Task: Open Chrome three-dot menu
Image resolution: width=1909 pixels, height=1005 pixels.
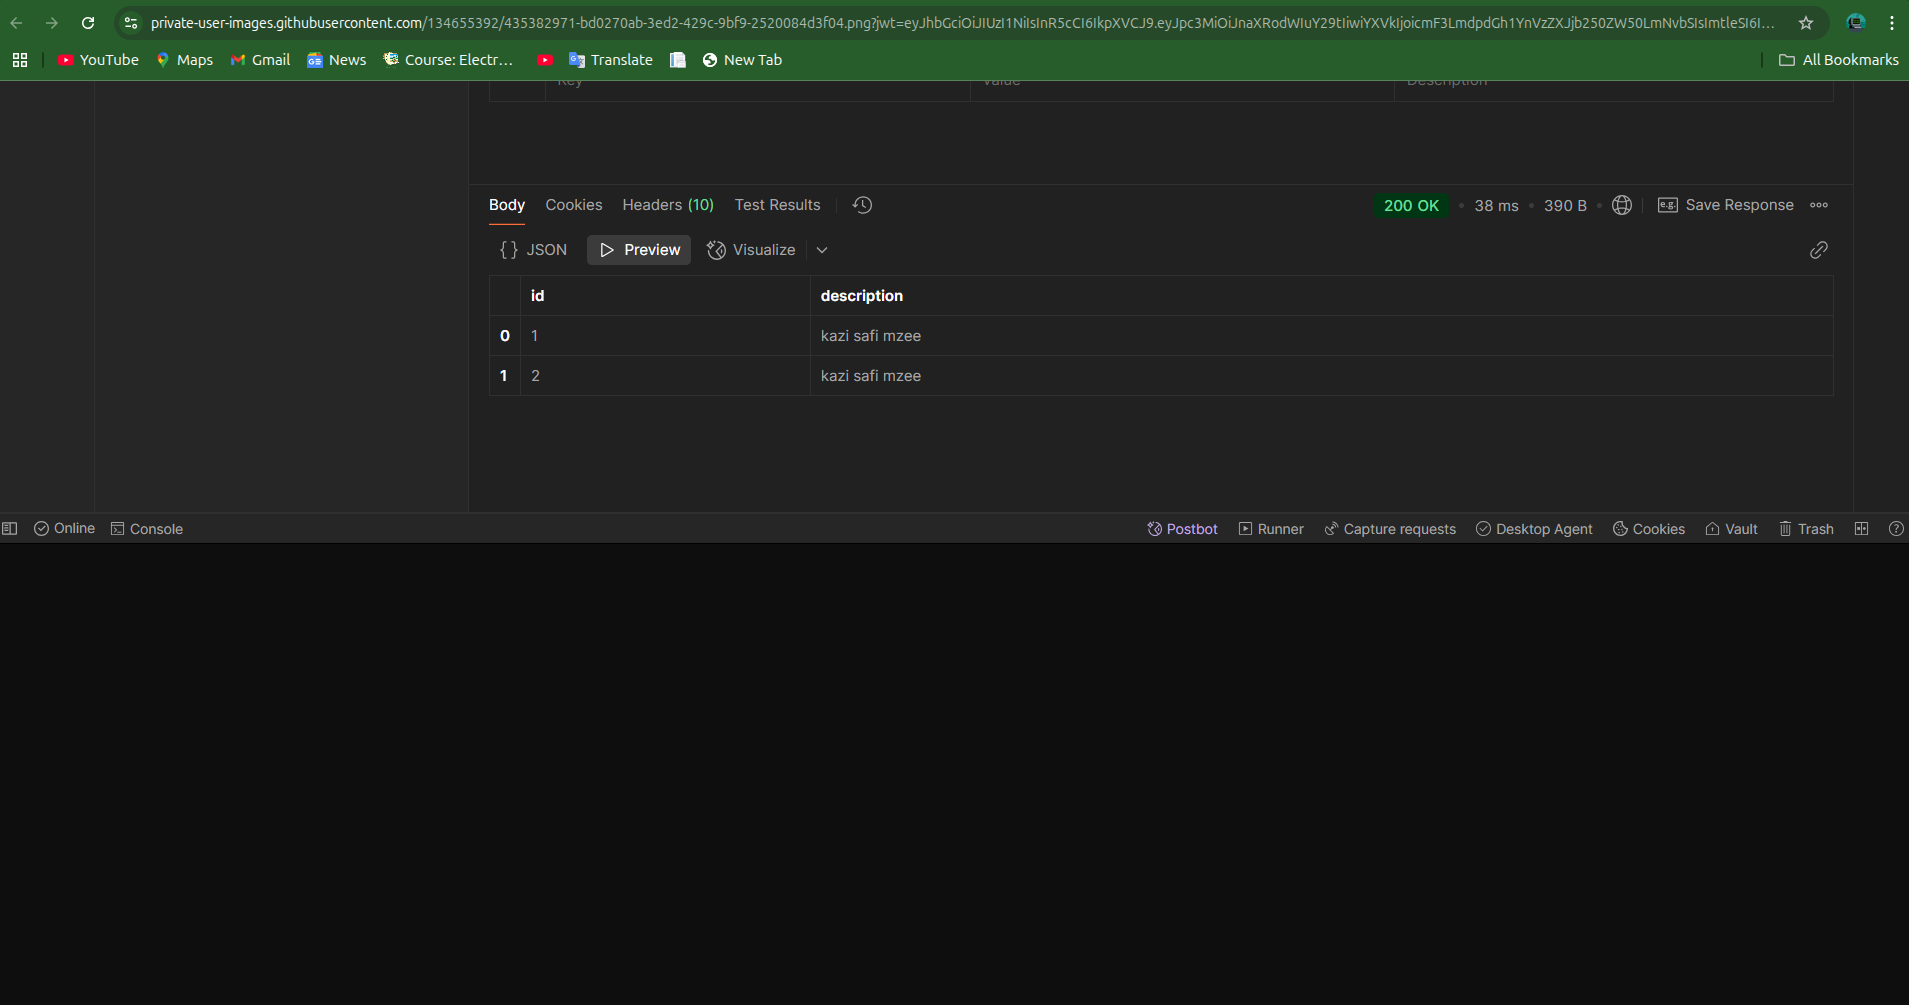Action: [x=1892, y=23]
